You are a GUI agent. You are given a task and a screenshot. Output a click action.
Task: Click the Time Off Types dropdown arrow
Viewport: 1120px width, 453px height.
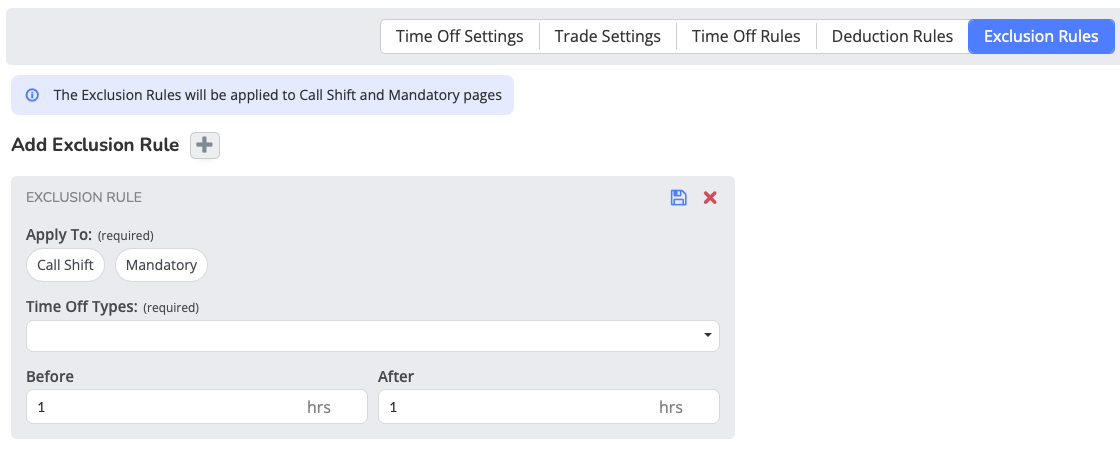click(x=708, y=335)
